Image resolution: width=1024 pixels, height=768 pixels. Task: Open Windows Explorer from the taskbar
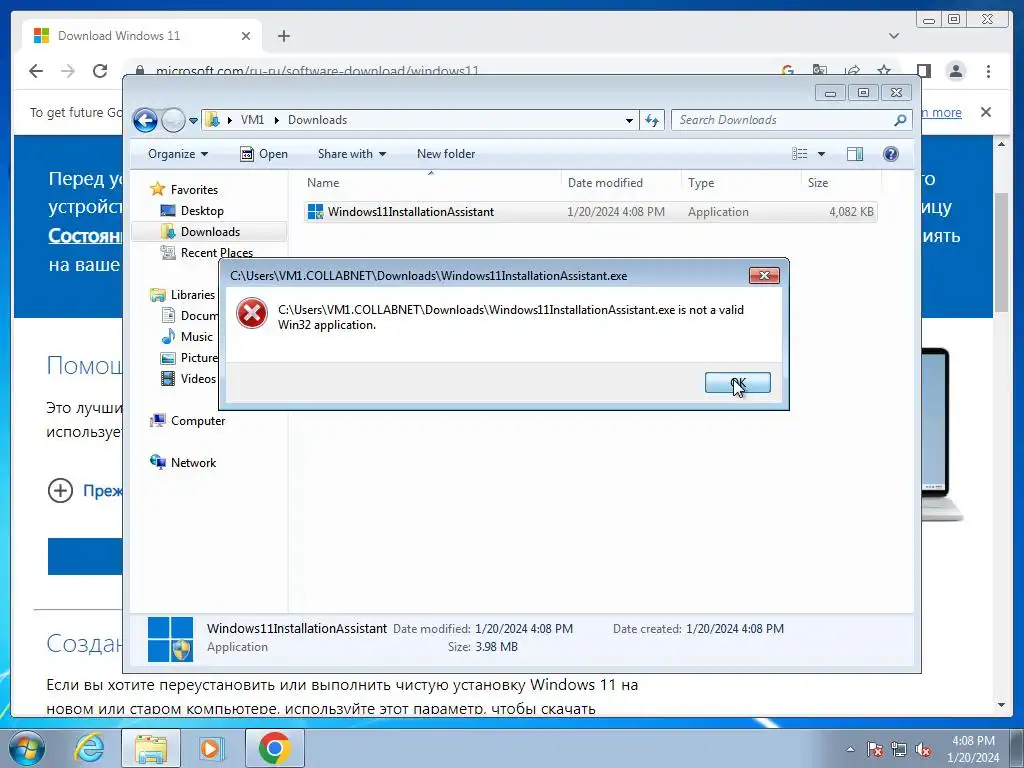click(150, 748)
